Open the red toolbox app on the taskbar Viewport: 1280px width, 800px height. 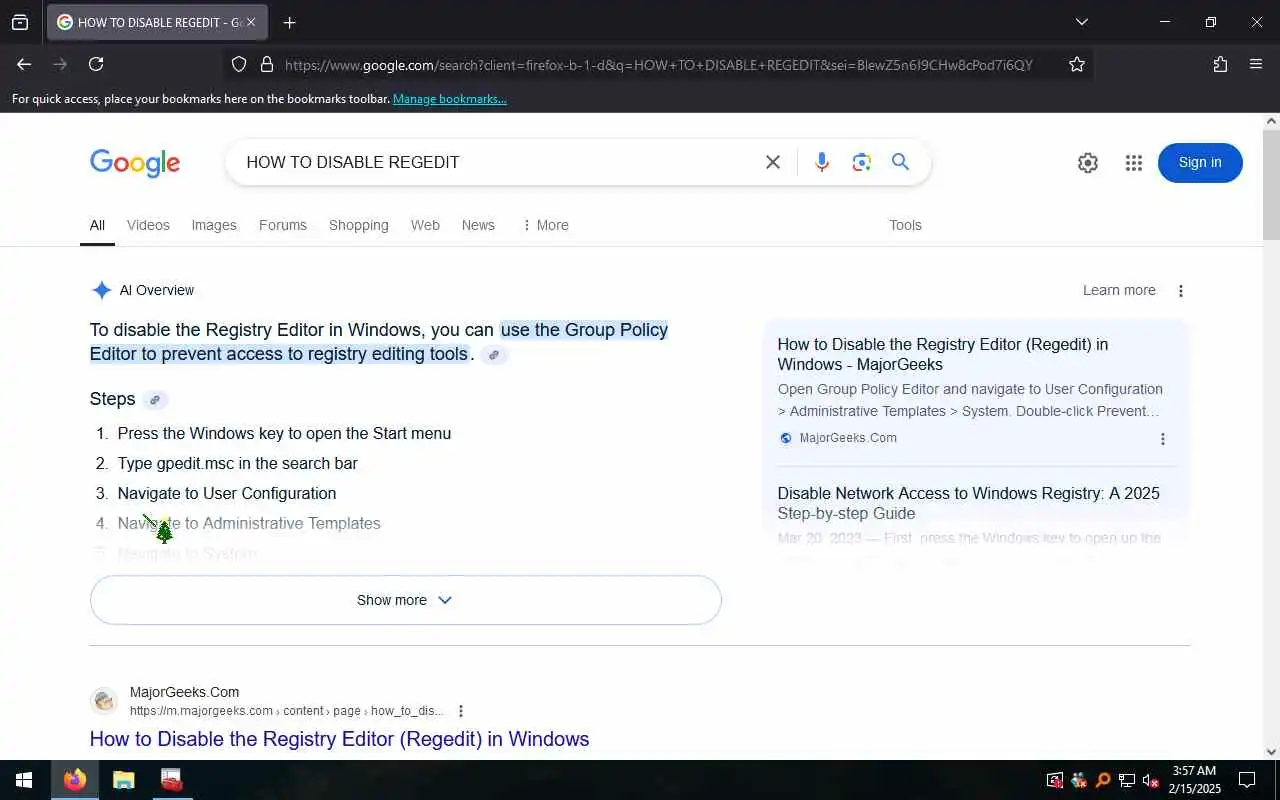[172, 780]
